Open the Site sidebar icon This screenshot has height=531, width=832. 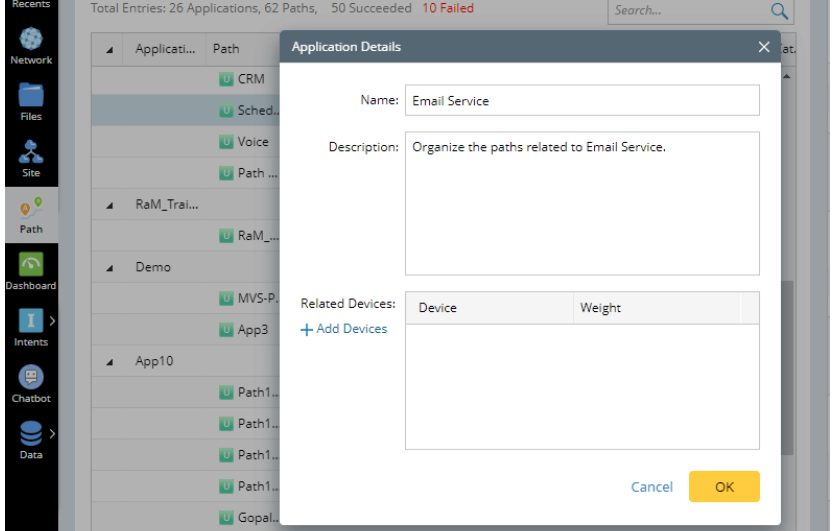(x=31, y=156)
